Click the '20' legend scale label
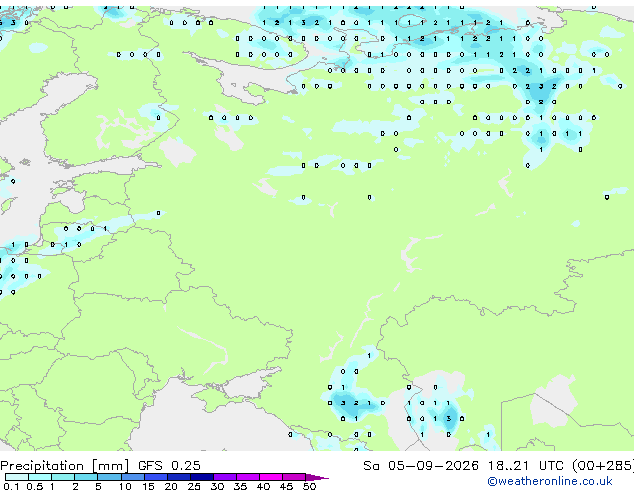This screenshot has width=634, height=490. coord(171,486)
